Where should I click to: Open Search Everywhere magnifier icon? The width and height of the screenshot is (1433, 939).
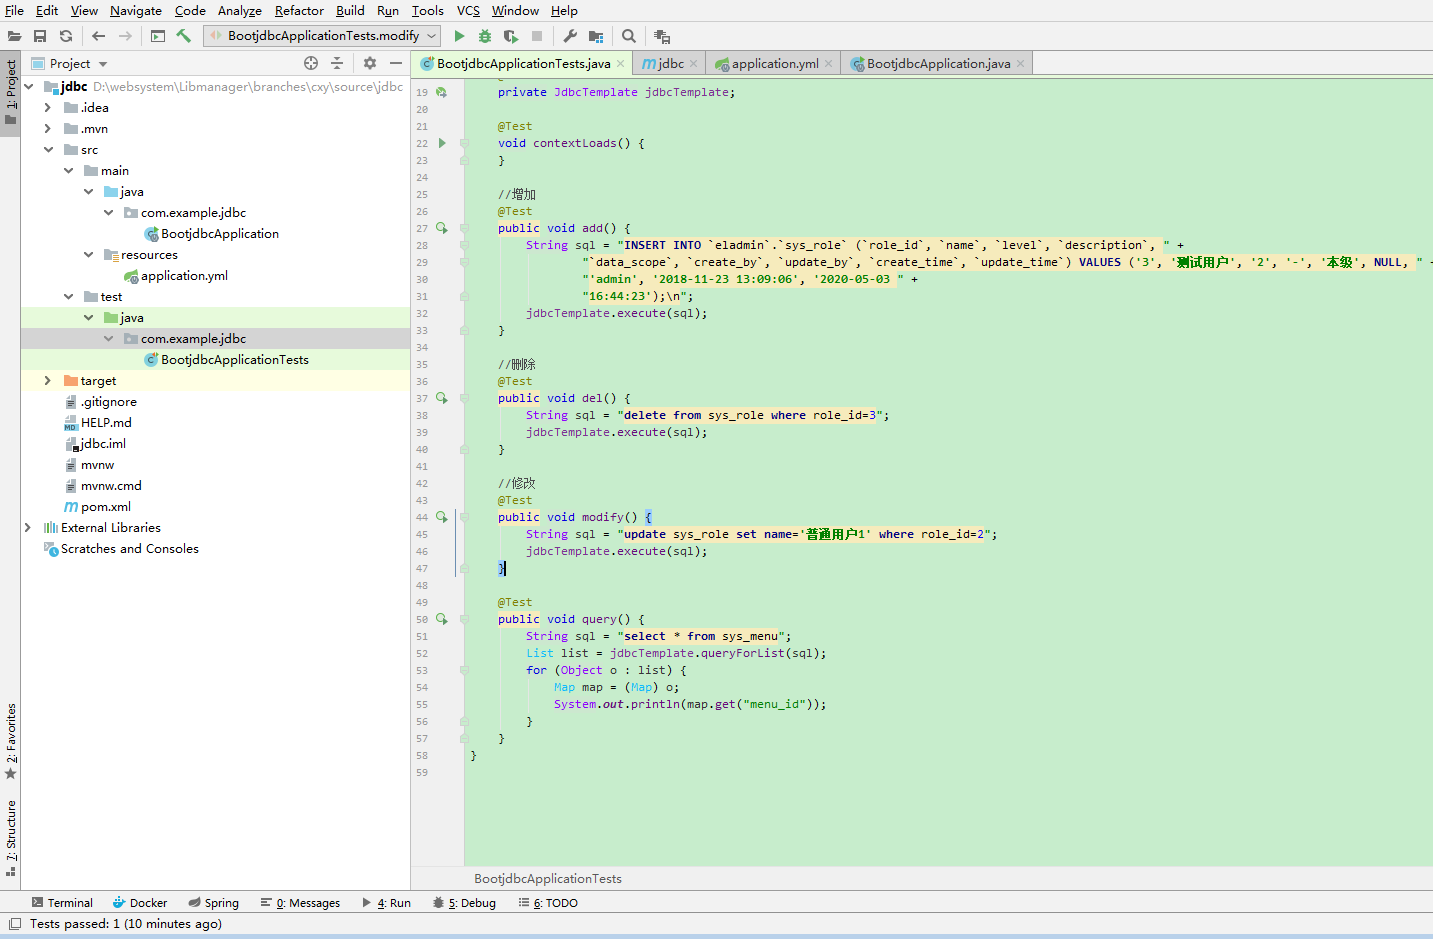[628, 35]
